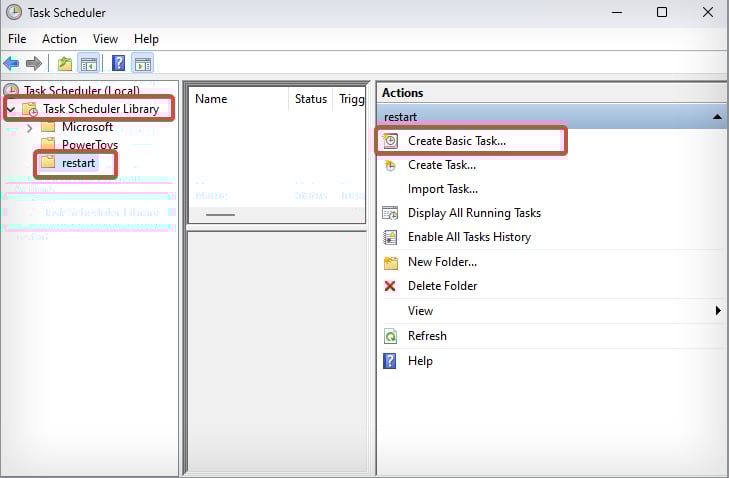Screen dimensions: 729x478
Task: Select the restart folder tree item
Action: coord(78,163)
